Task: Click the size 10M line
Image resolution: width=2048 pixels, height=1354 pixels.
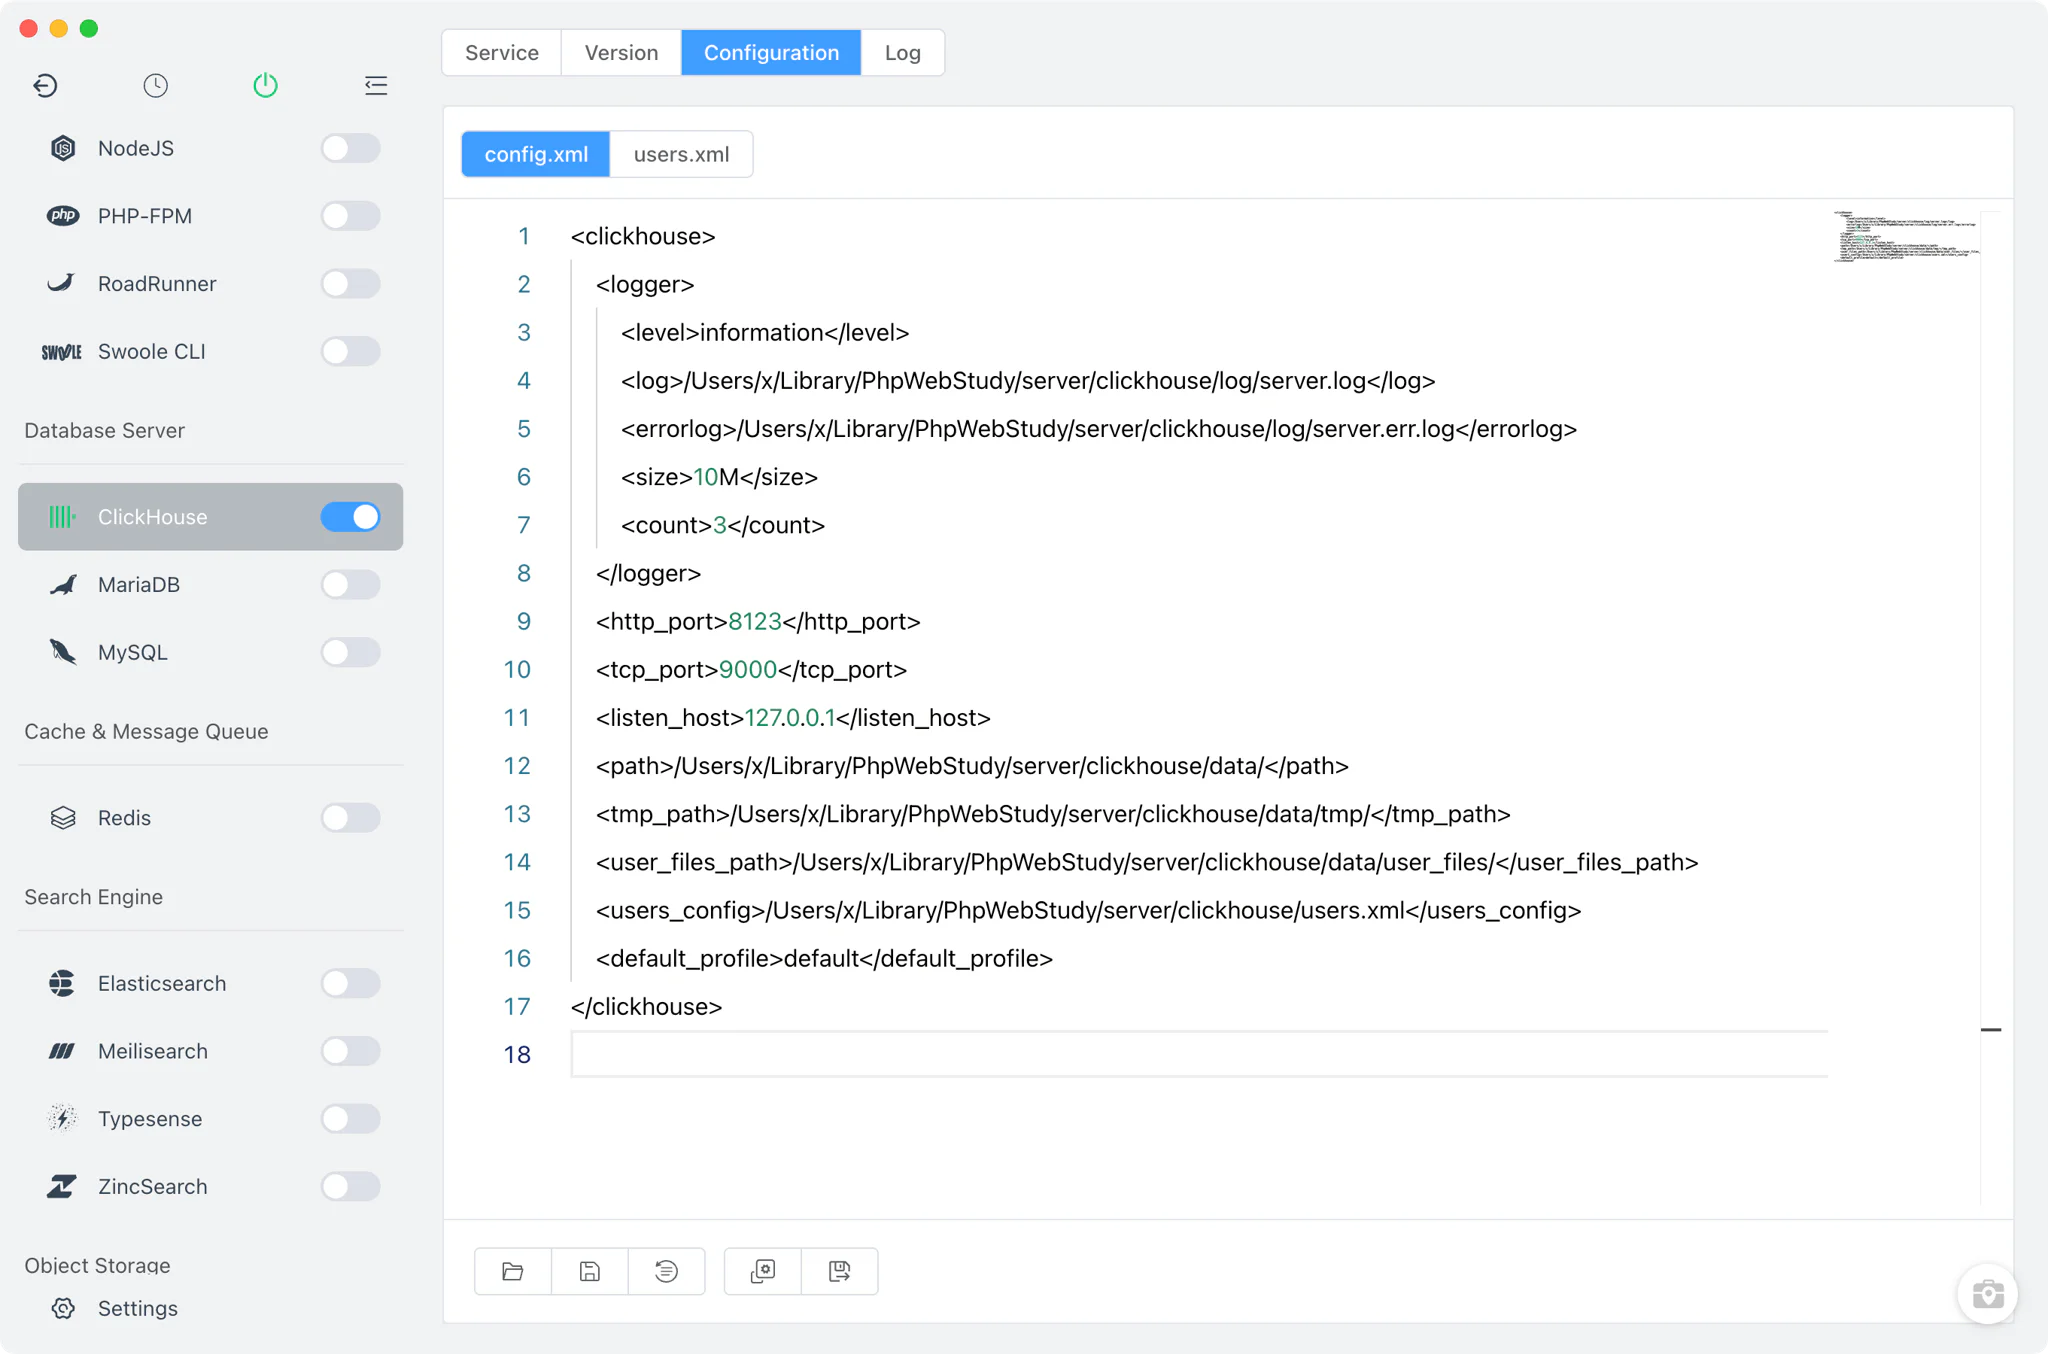Action: click(x=719, y=477)
